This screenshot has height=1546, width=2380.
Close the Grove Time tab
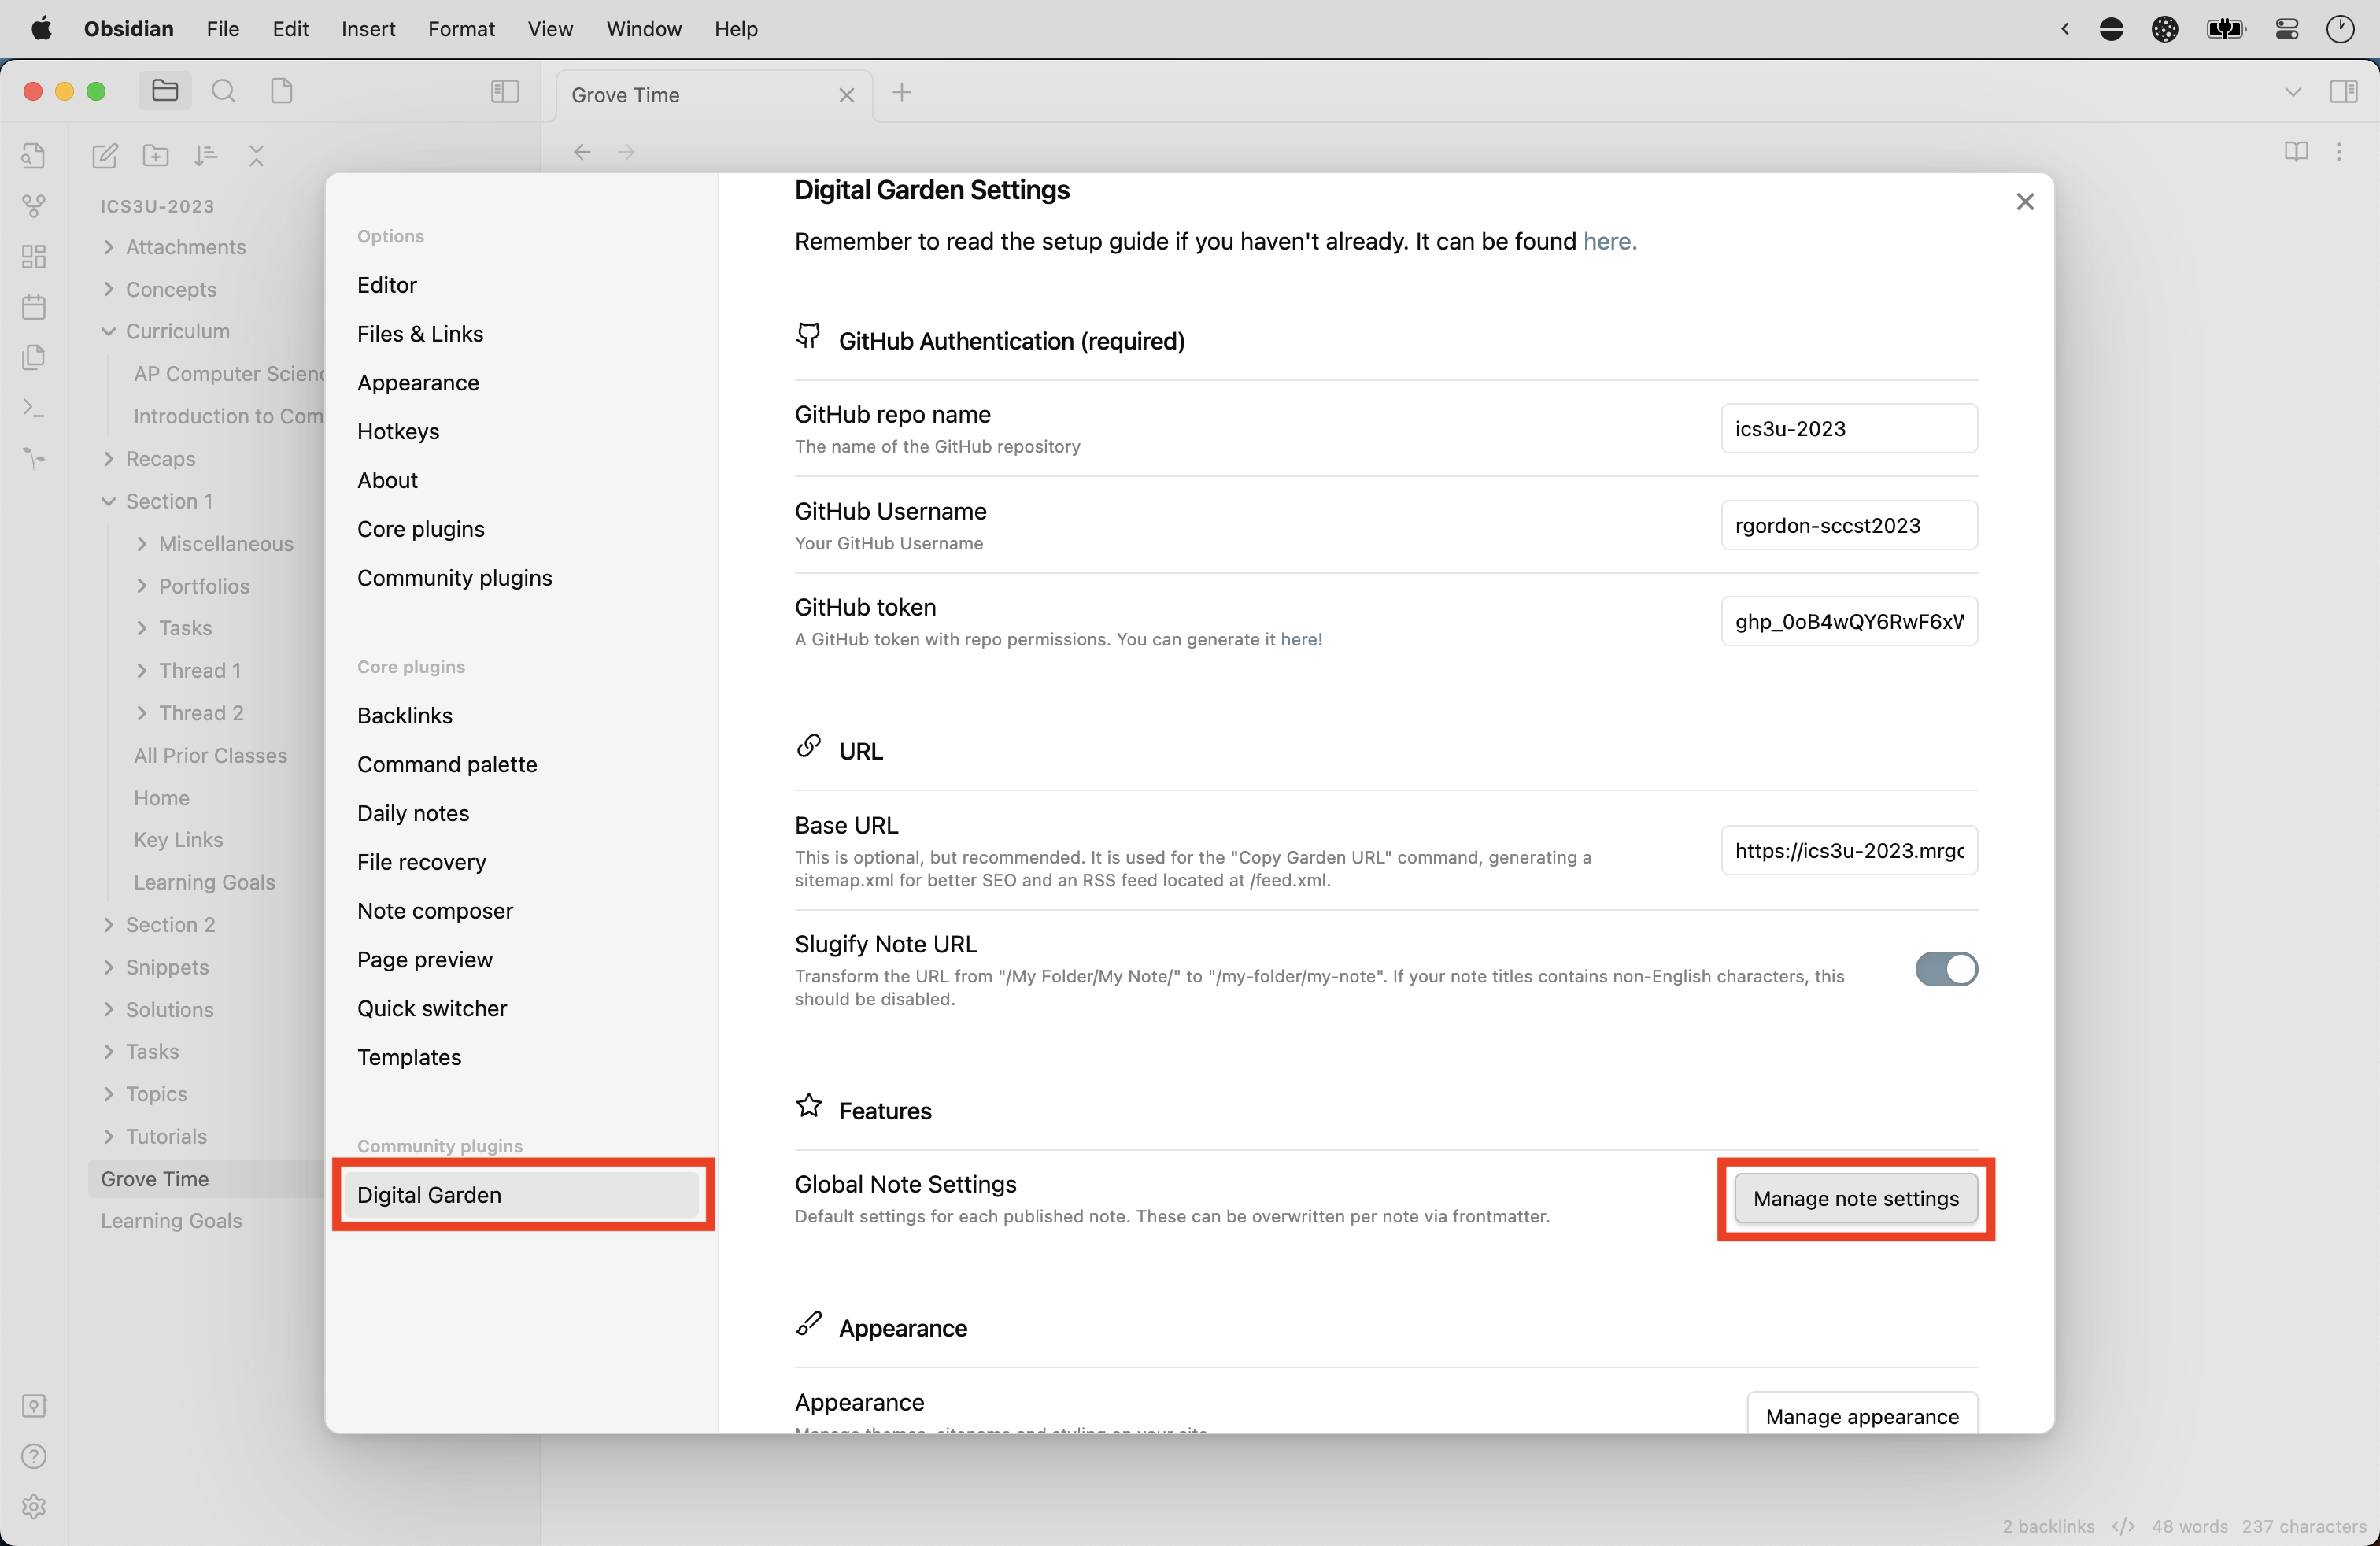point(846,95)
